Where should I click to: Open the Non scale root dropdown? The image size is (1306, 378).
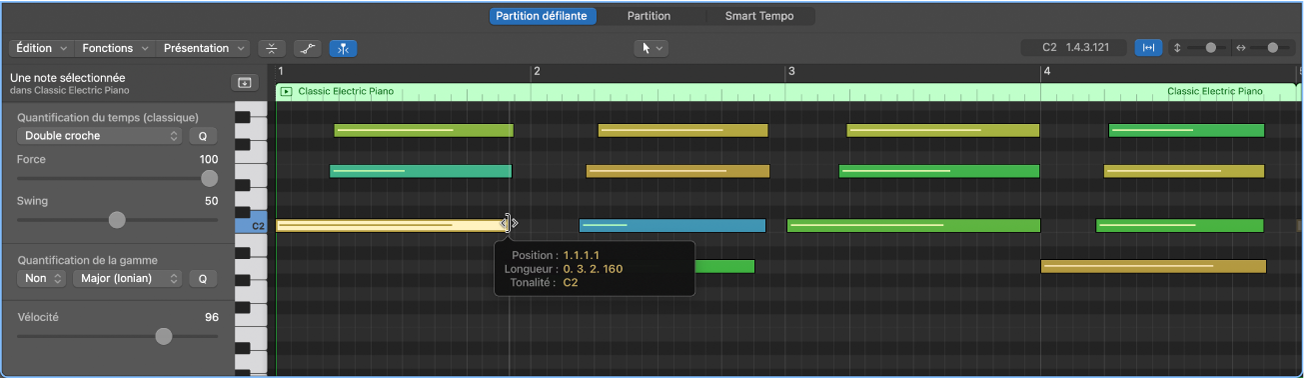(x=42, y=279)
